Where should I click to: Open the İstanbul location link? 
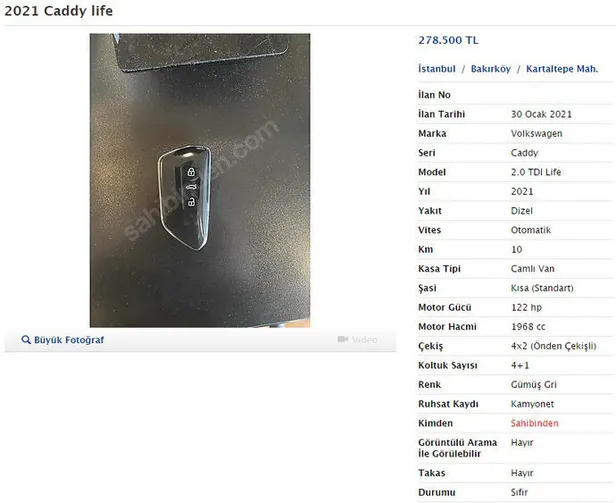437,69
